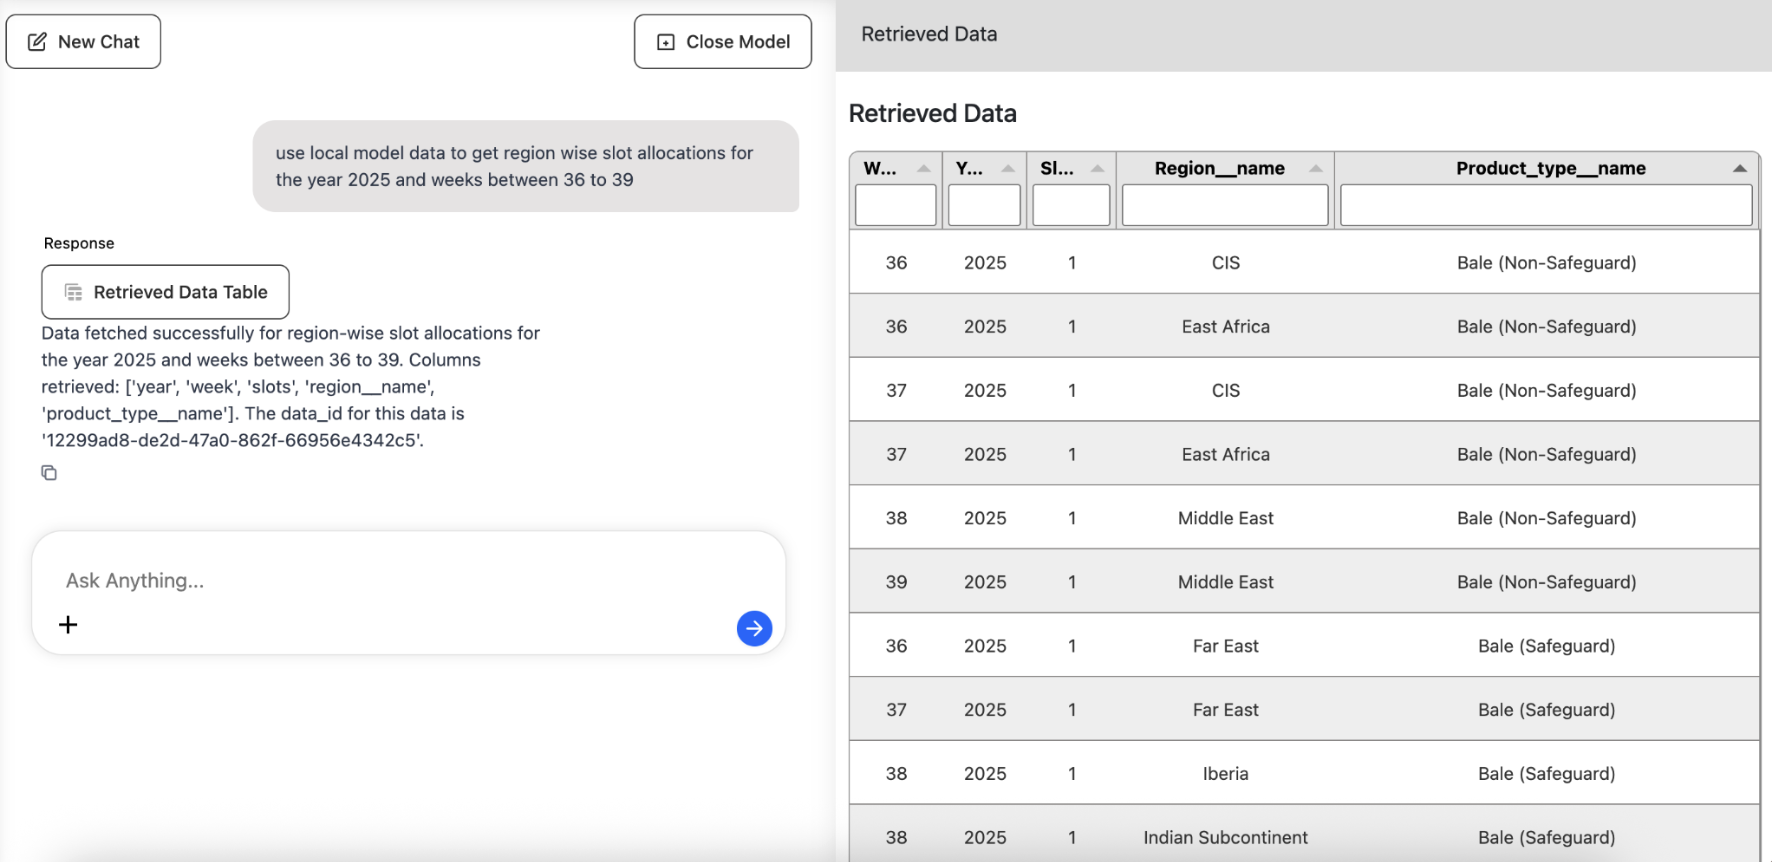Click the plus attachment icon

68,625
